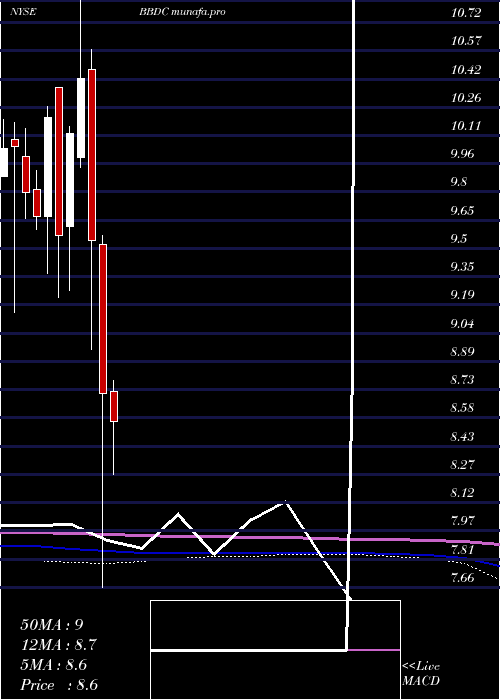The height and width of the screenshot is (700, 500).
Task: Click the last small red candlestick near 8.6
Action: pyautogui.click(x=114, y=406)
